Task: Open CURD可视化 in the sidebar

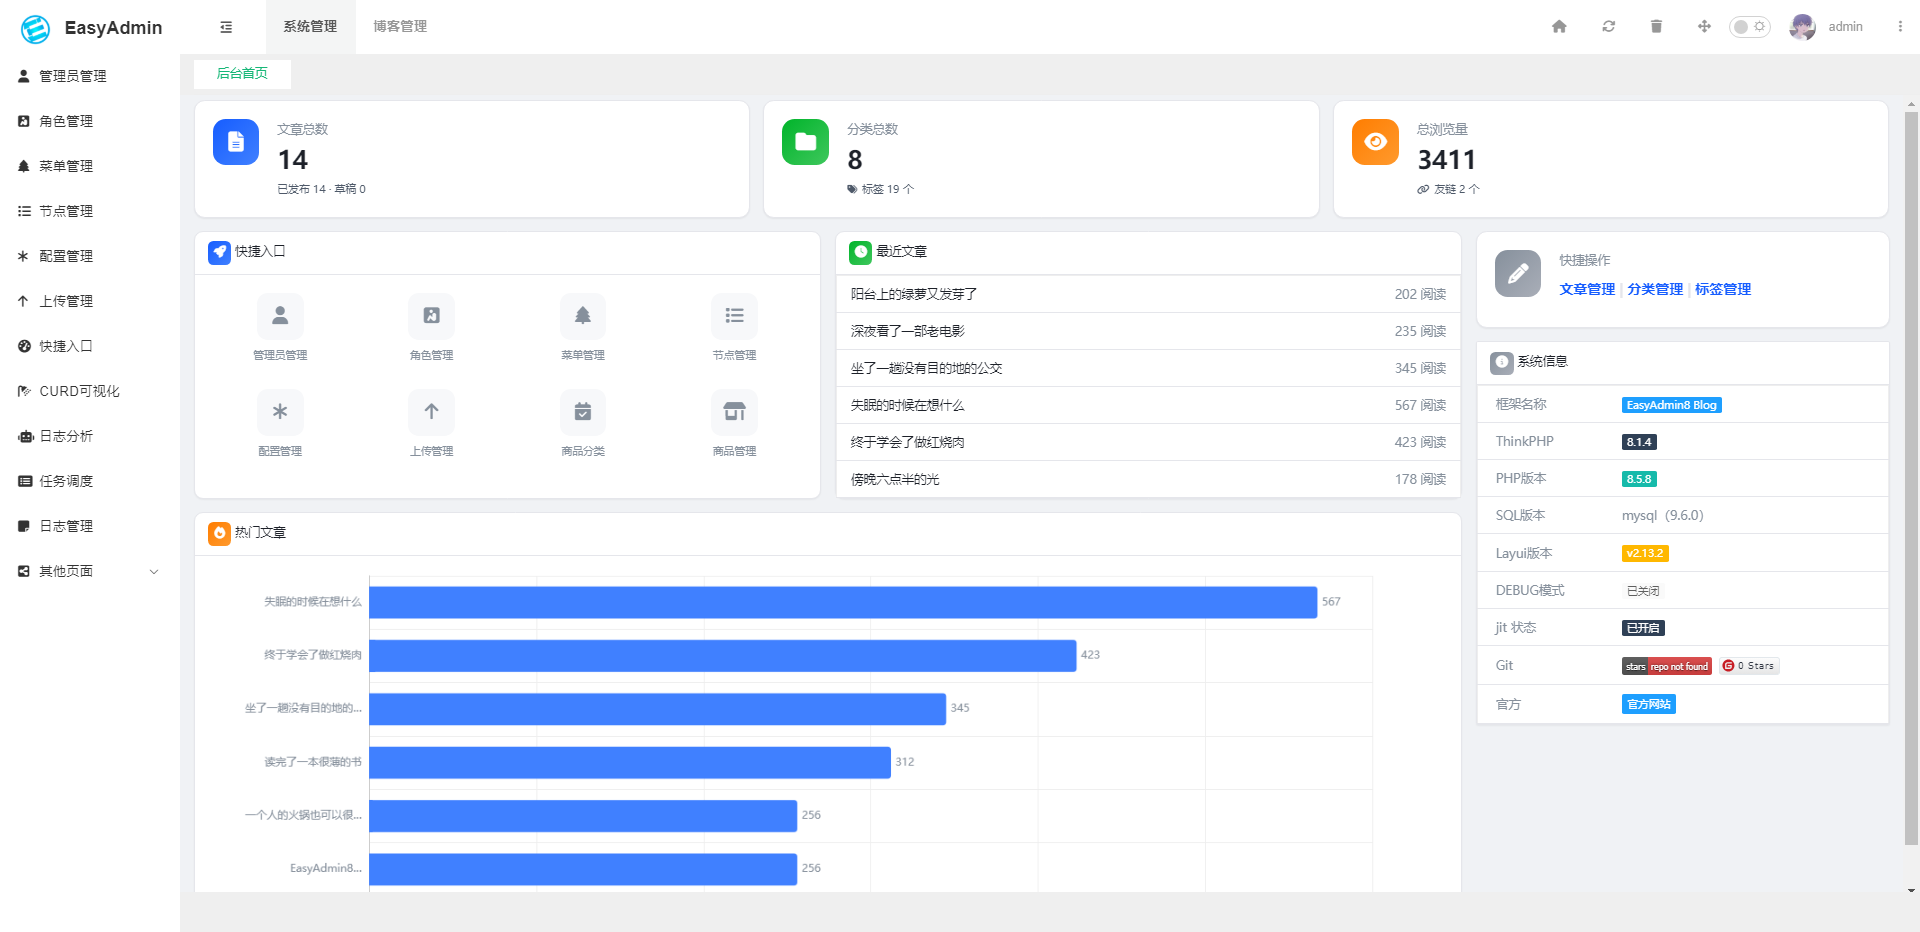Action: (90, 391)
